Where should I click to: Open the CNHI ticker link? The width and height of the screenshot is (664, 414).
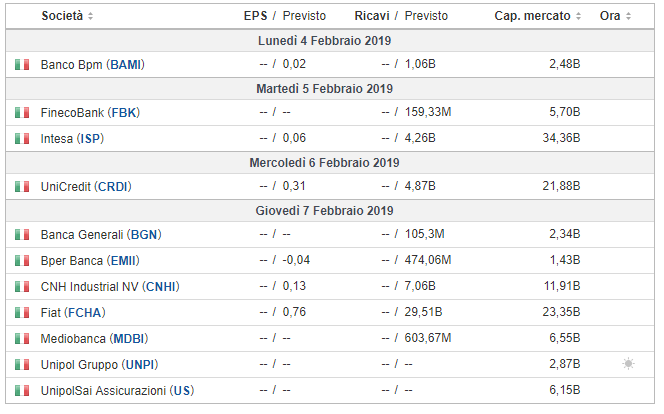(160, 287)
